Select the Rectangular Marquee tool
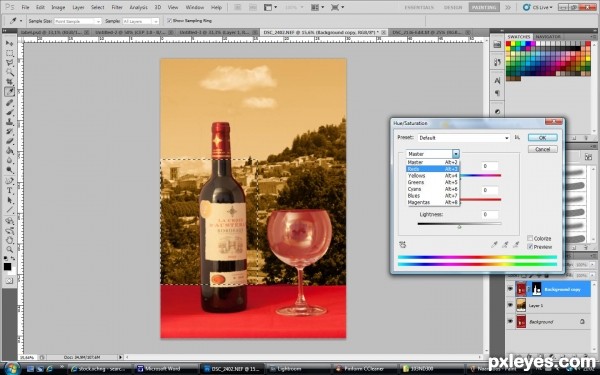The width and height of the screenshot is (600, 375). click(x=9, y=53)
